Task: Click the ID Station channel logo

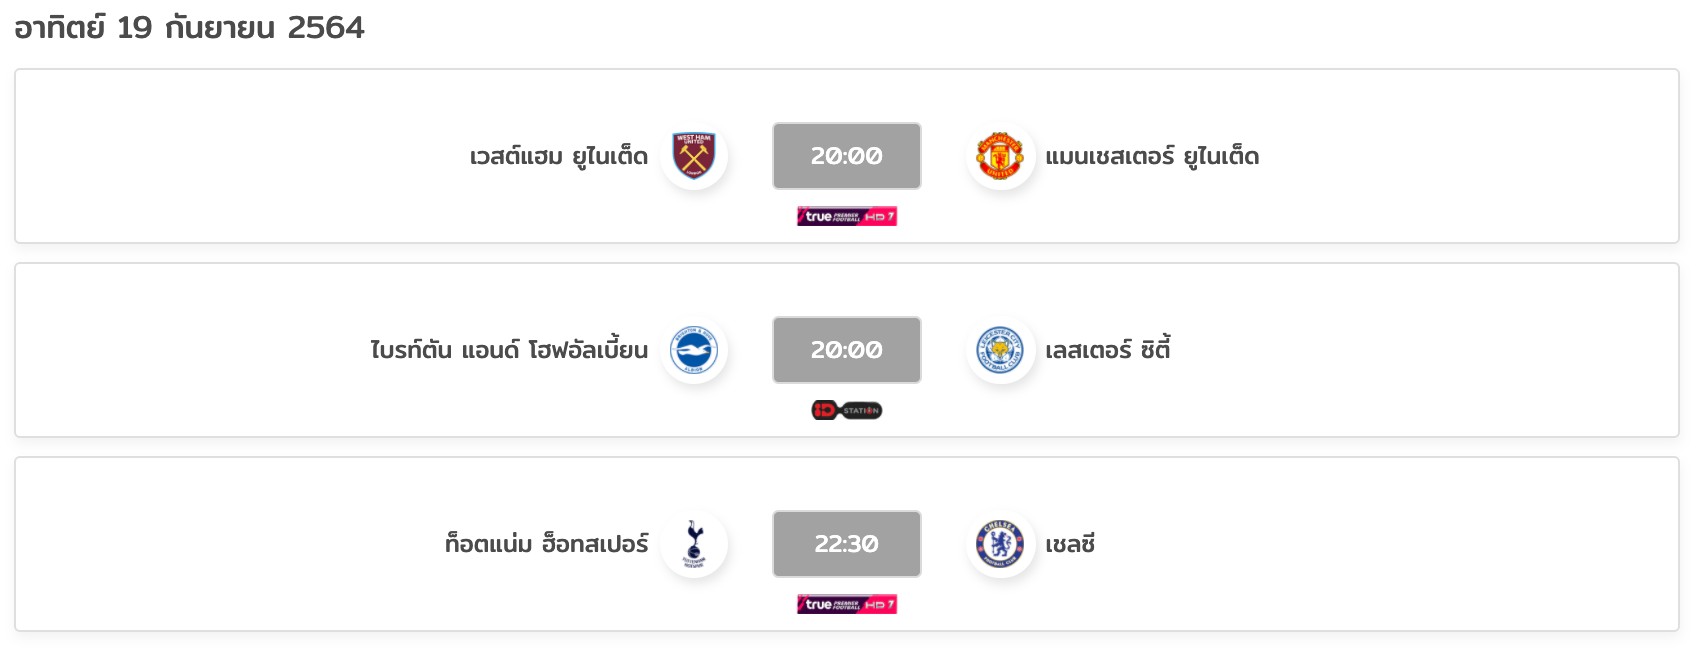Action: (847, 410)
